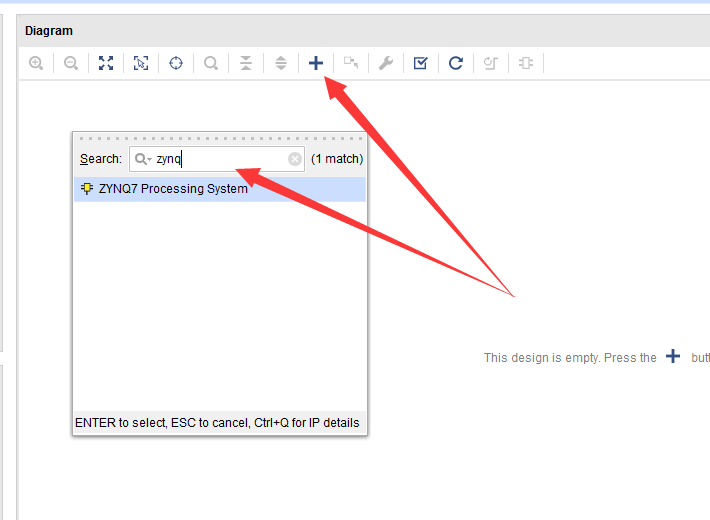The height and width of the screenshot is (520, 710).
Task: Open the search options dropdown magnifier
Action: pyautogui.click(x=143, y=159)
